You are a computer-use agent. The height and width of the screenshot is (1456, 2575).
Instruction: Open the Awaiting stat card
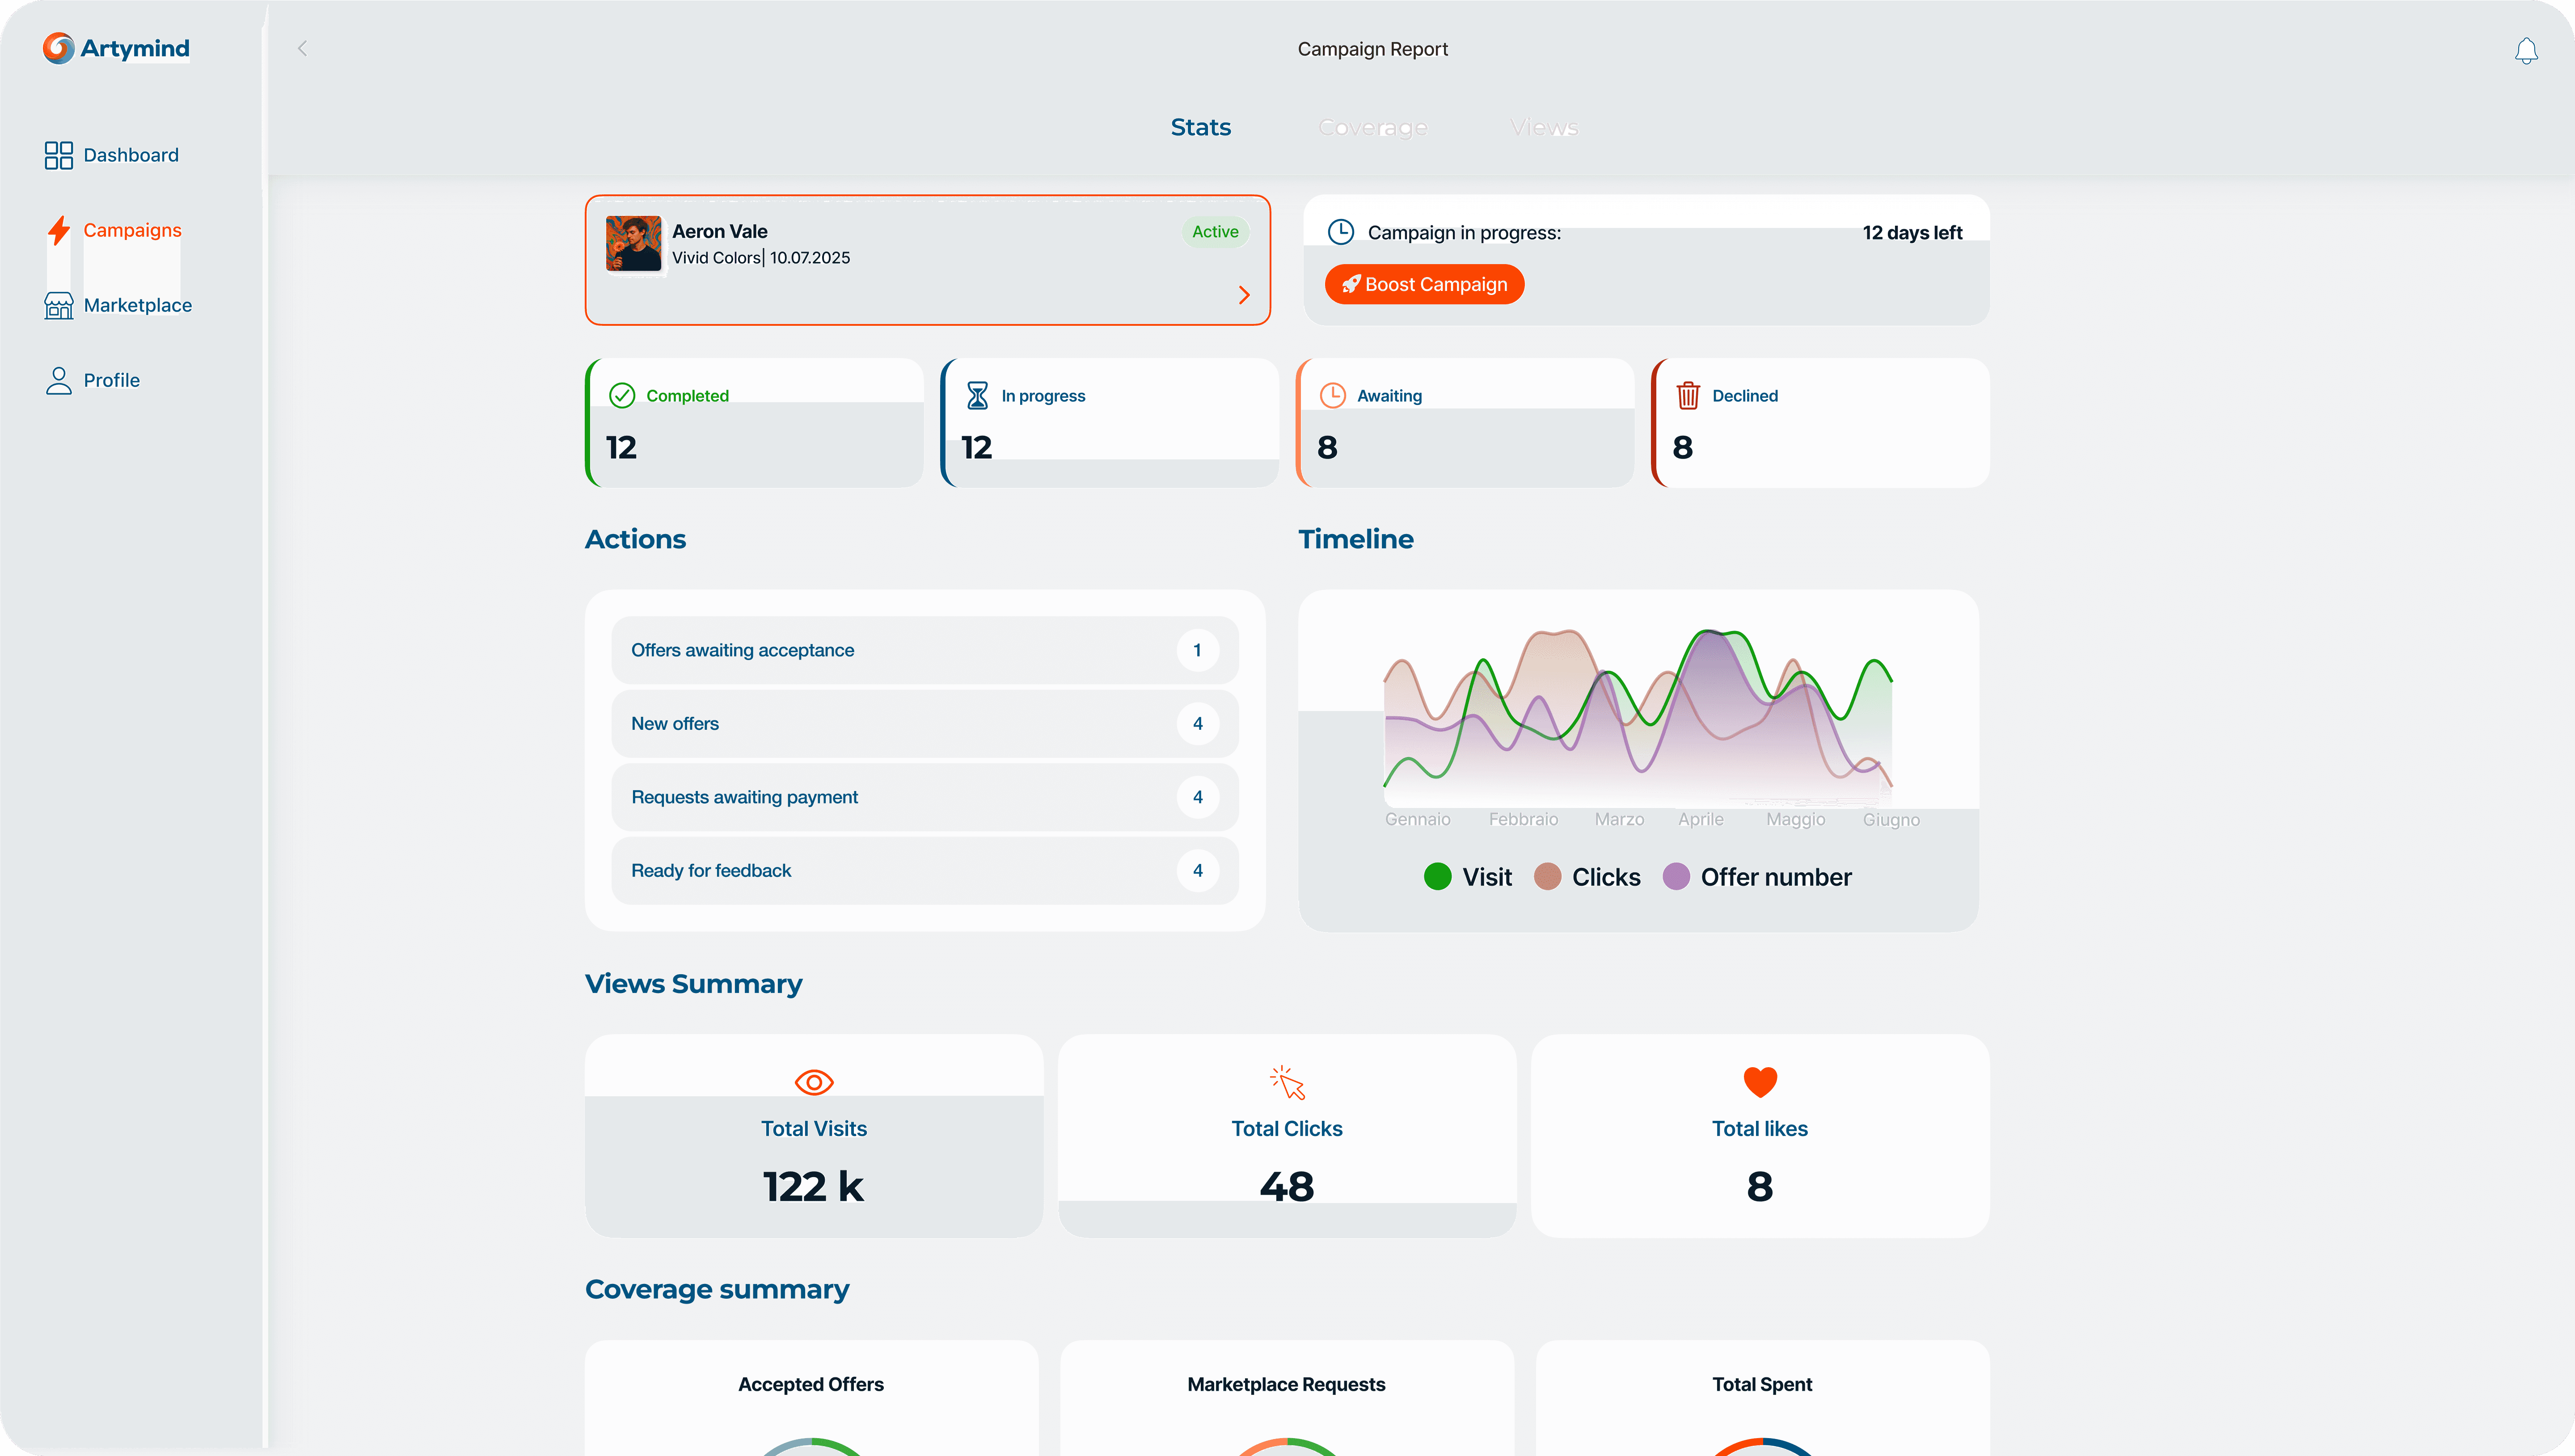[x=1465, y=423]
